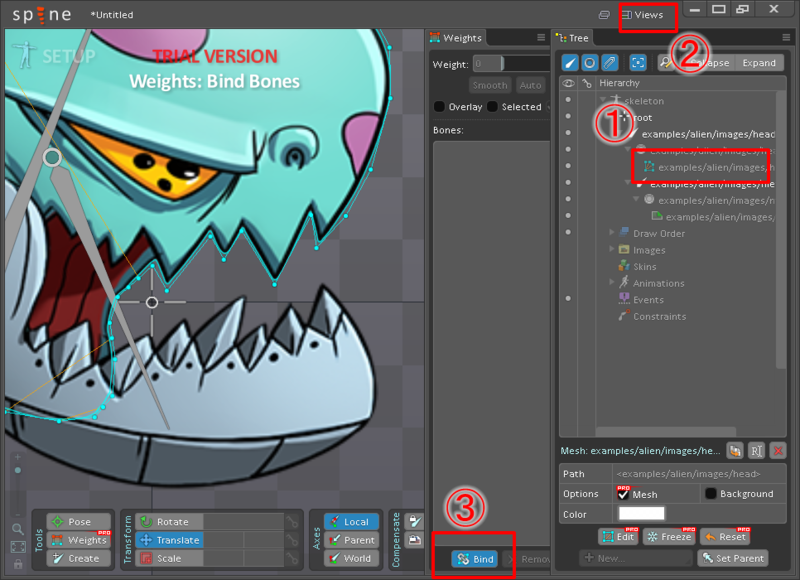The width and height of the screenshot is (800, 580).
Task: Open the Tree panel menu icon
Action: 786,37
